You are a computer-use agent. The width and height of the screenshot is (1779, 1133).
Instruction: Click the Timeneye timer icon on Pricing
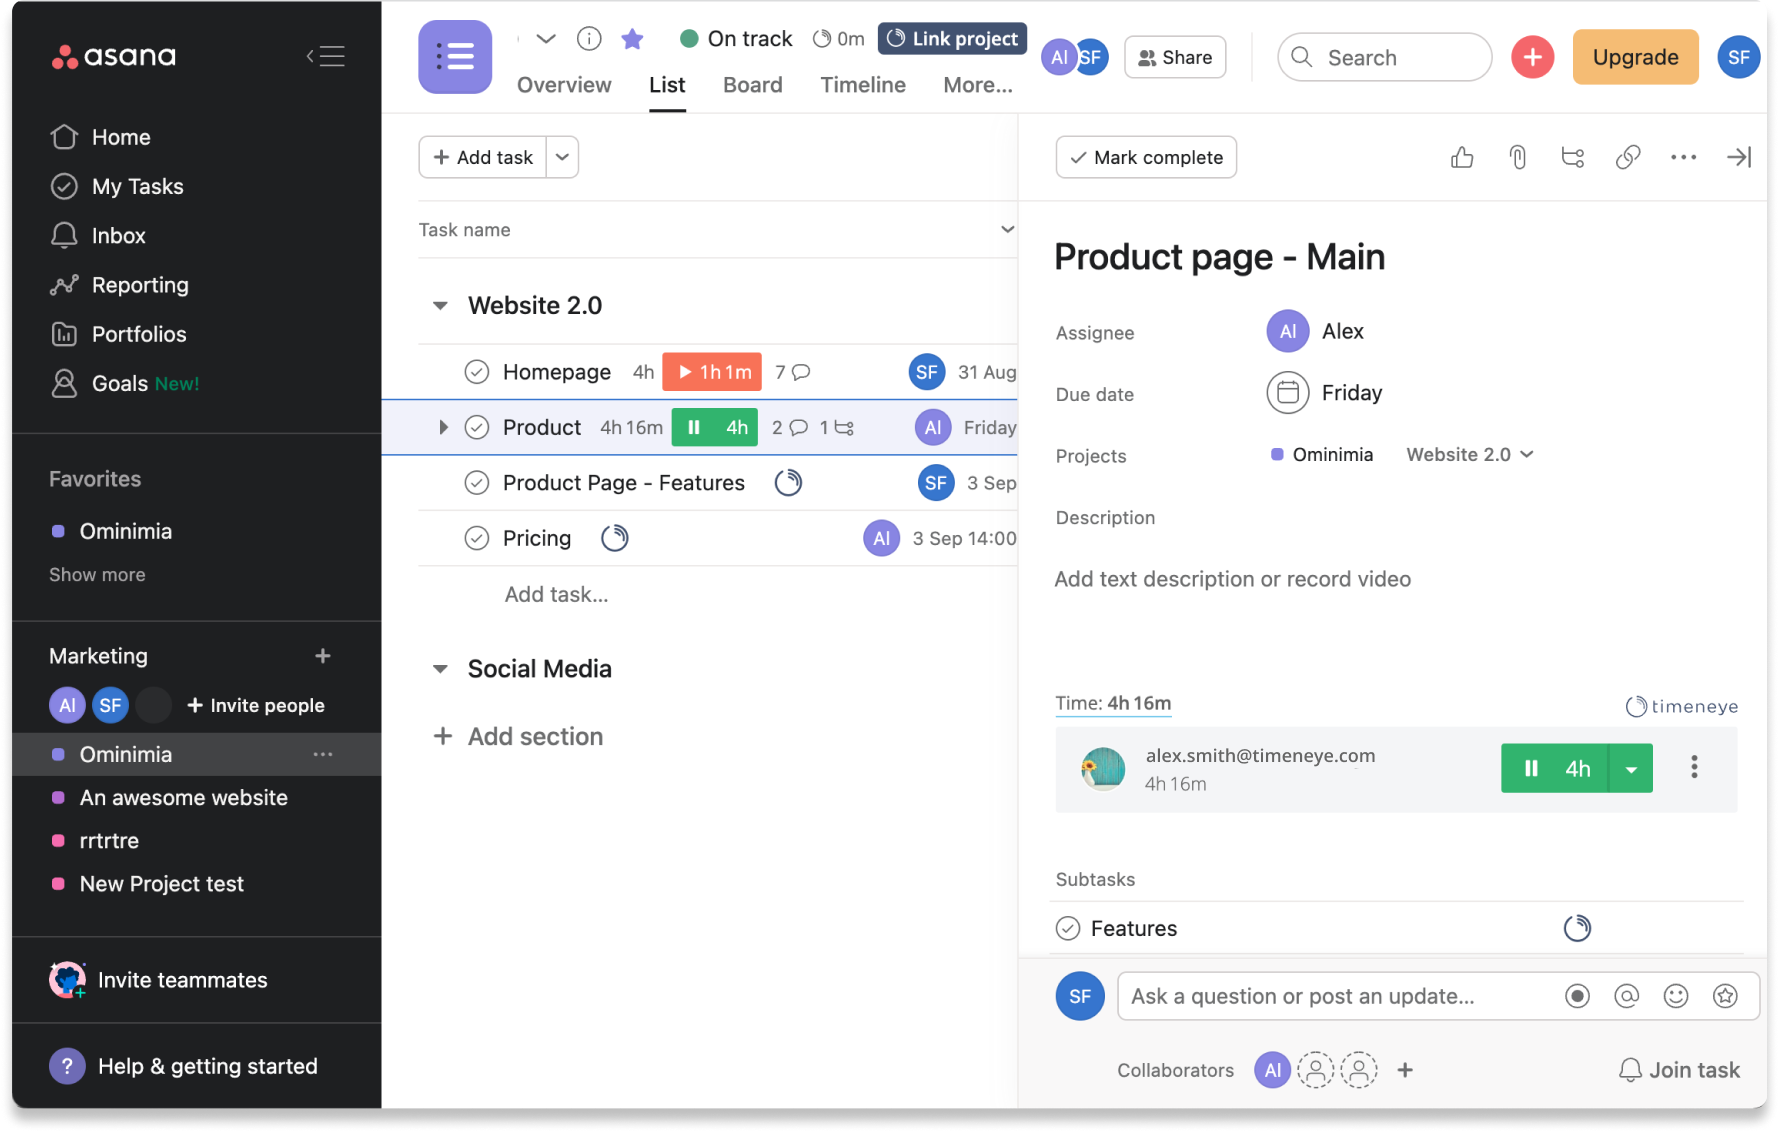(614, 538)
